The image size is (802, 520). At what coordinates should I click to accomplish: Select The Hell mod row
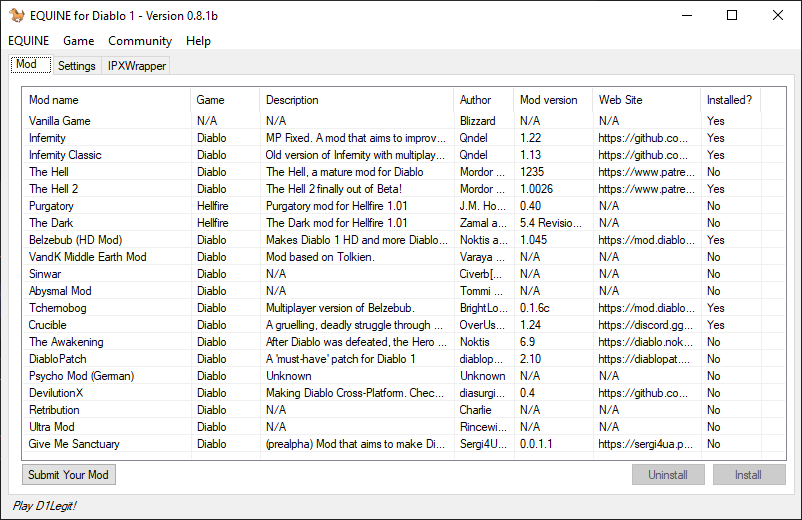tap(404, 172)
